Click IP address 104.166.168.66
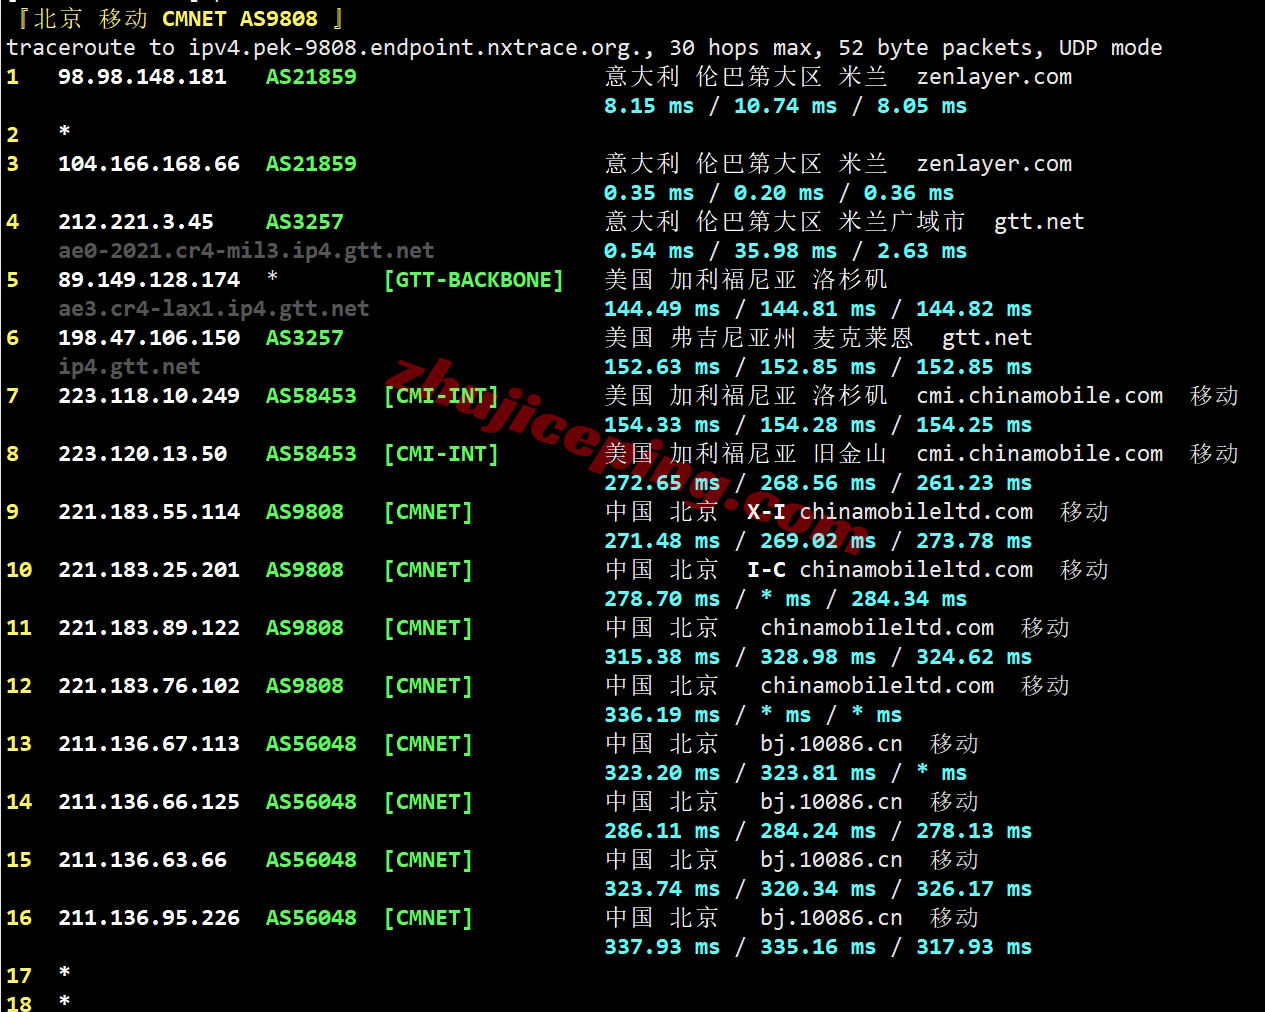Image resolution: width=1265 pixels, height=1012 pixels. tap(149, 164)
